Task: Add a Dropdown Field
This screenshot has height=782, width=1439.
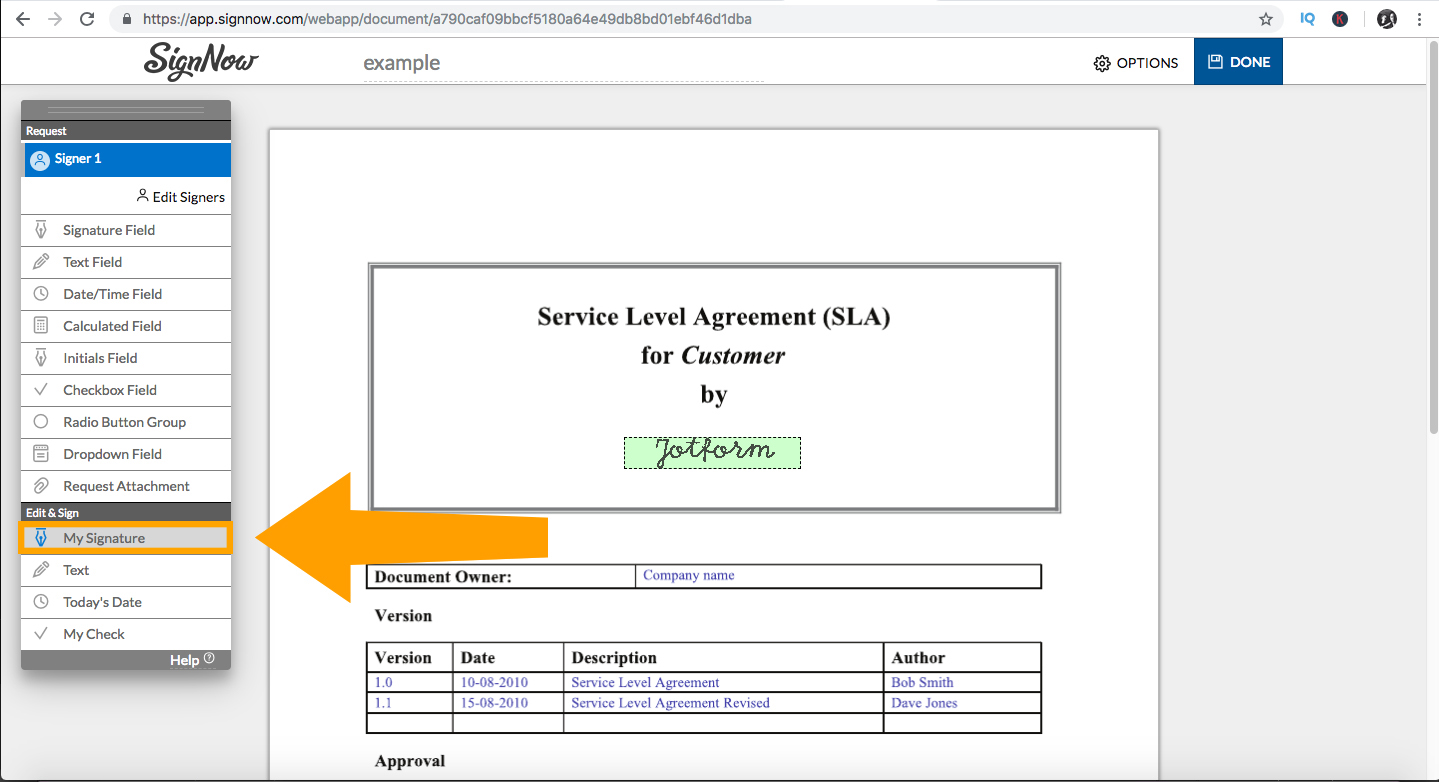Action: click(126, 454)
